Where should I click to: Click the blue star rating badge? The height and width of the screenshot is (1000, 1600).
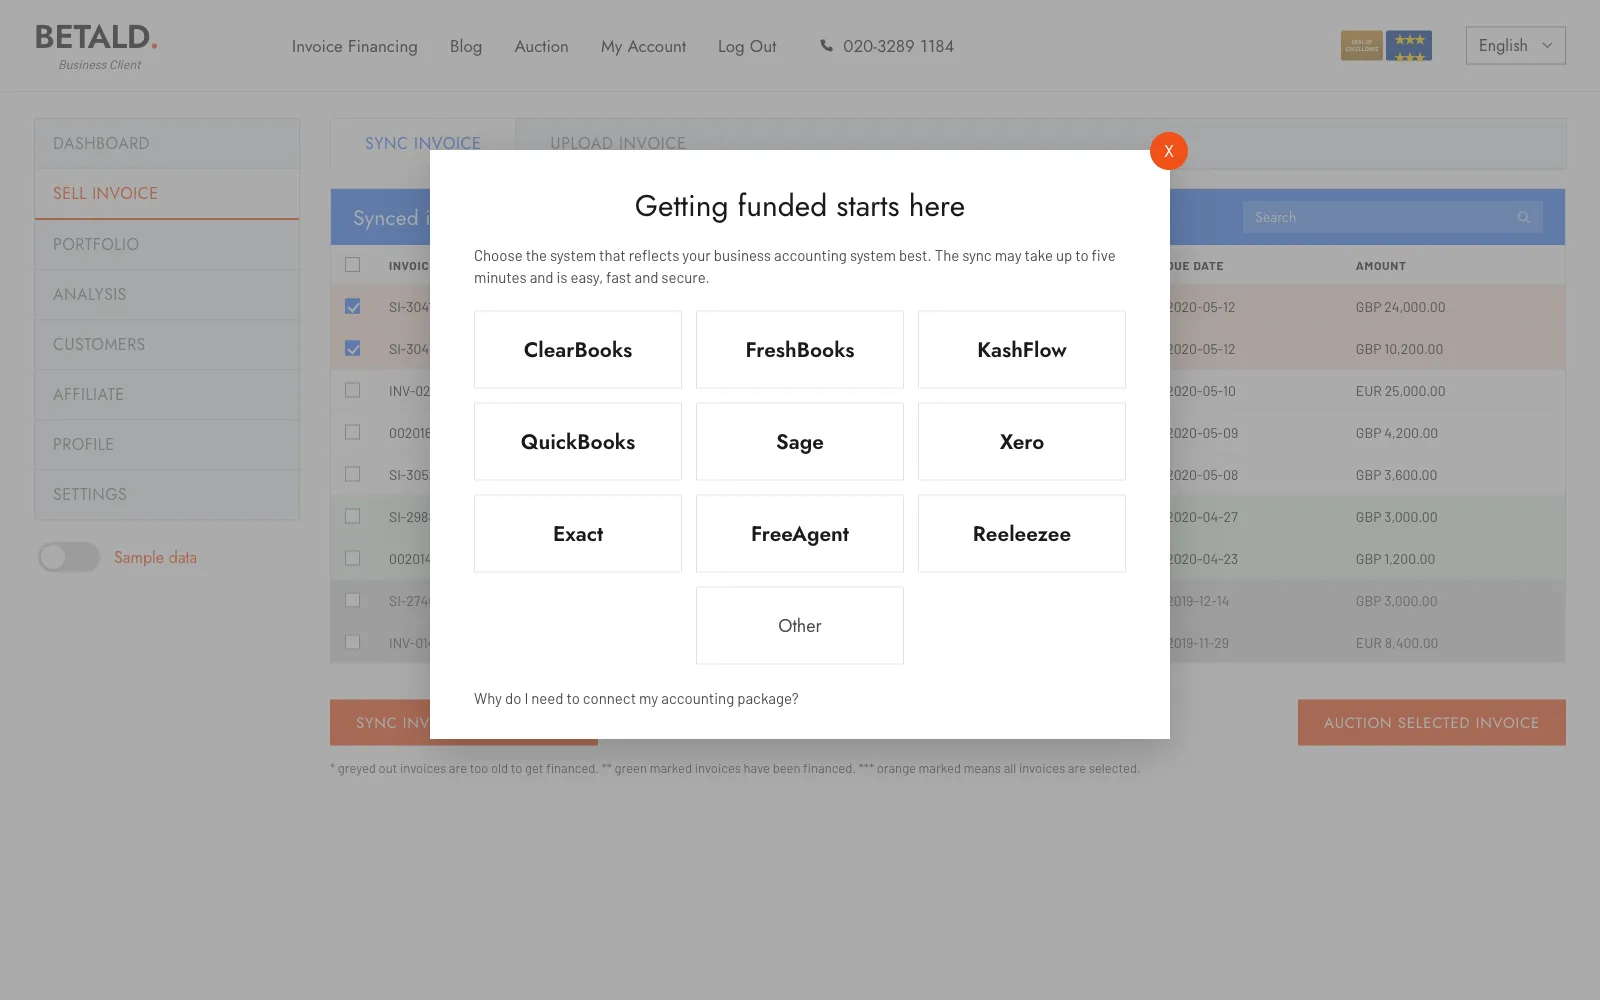pyautogui.click(x=1409, y=45)
